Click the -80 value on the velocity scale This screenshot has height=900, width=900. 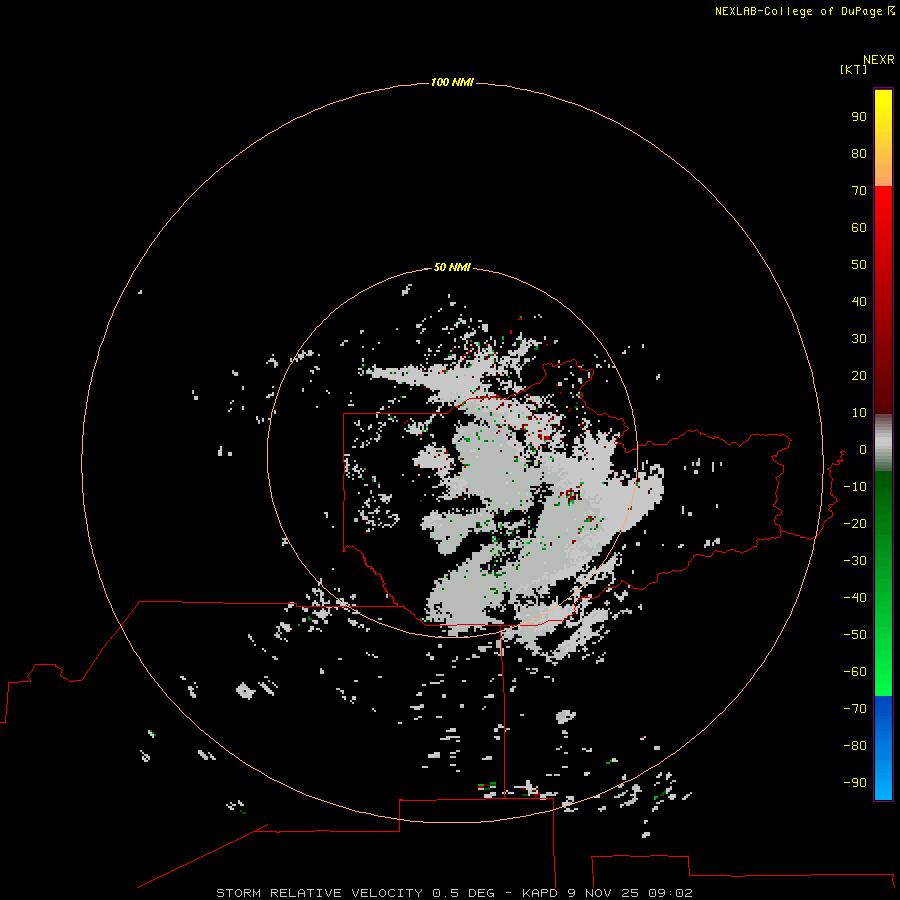[x=855, y=746]
